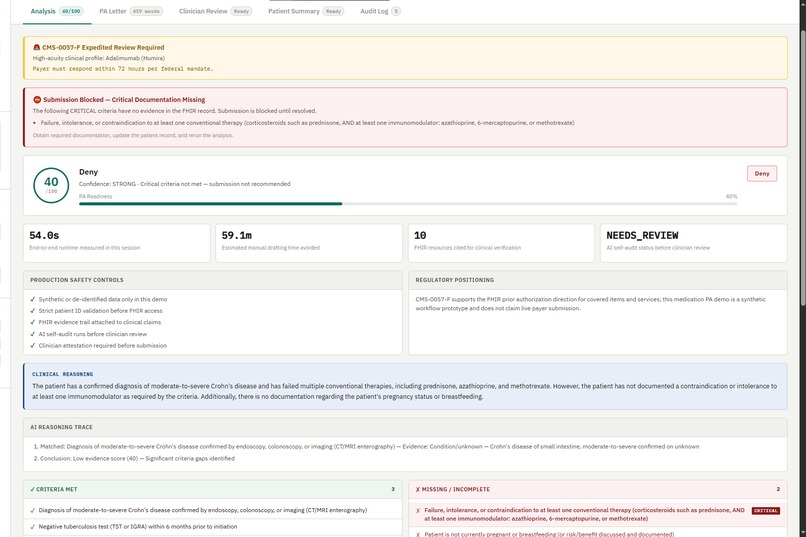Image resolution: width=806 pixels, height=537 pixels.
Task: Click the siren icon beside CMS-0057-F Expedited Review
Action: (x=36, y=47)
